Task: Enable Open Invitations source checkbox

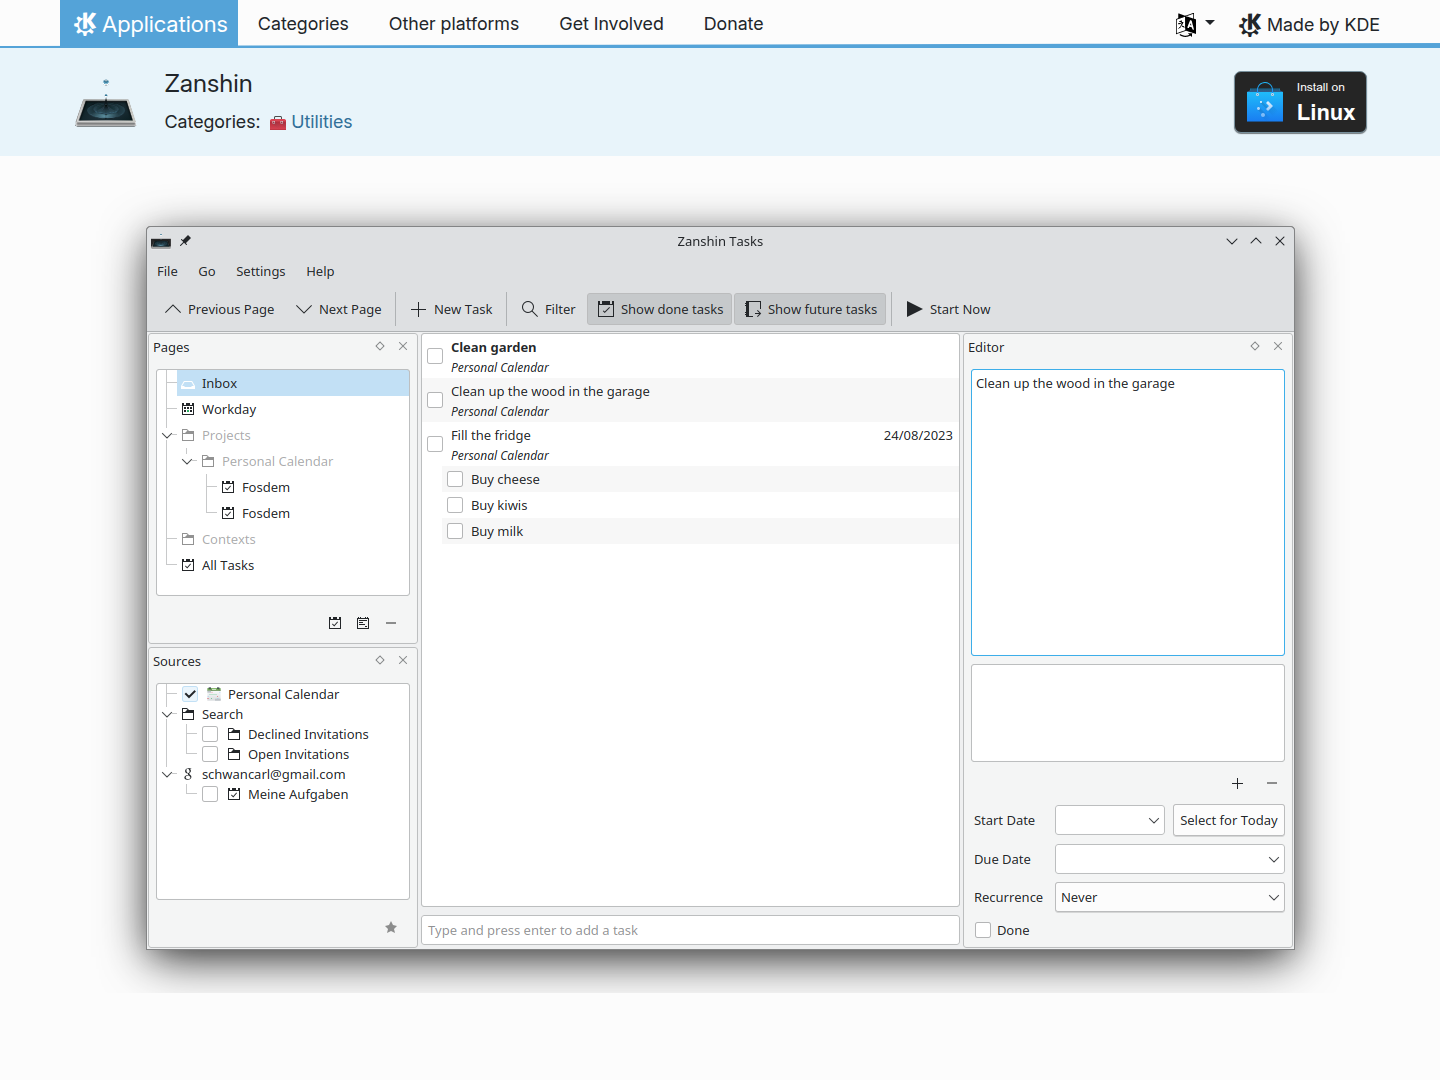Action: pos(210,754)
